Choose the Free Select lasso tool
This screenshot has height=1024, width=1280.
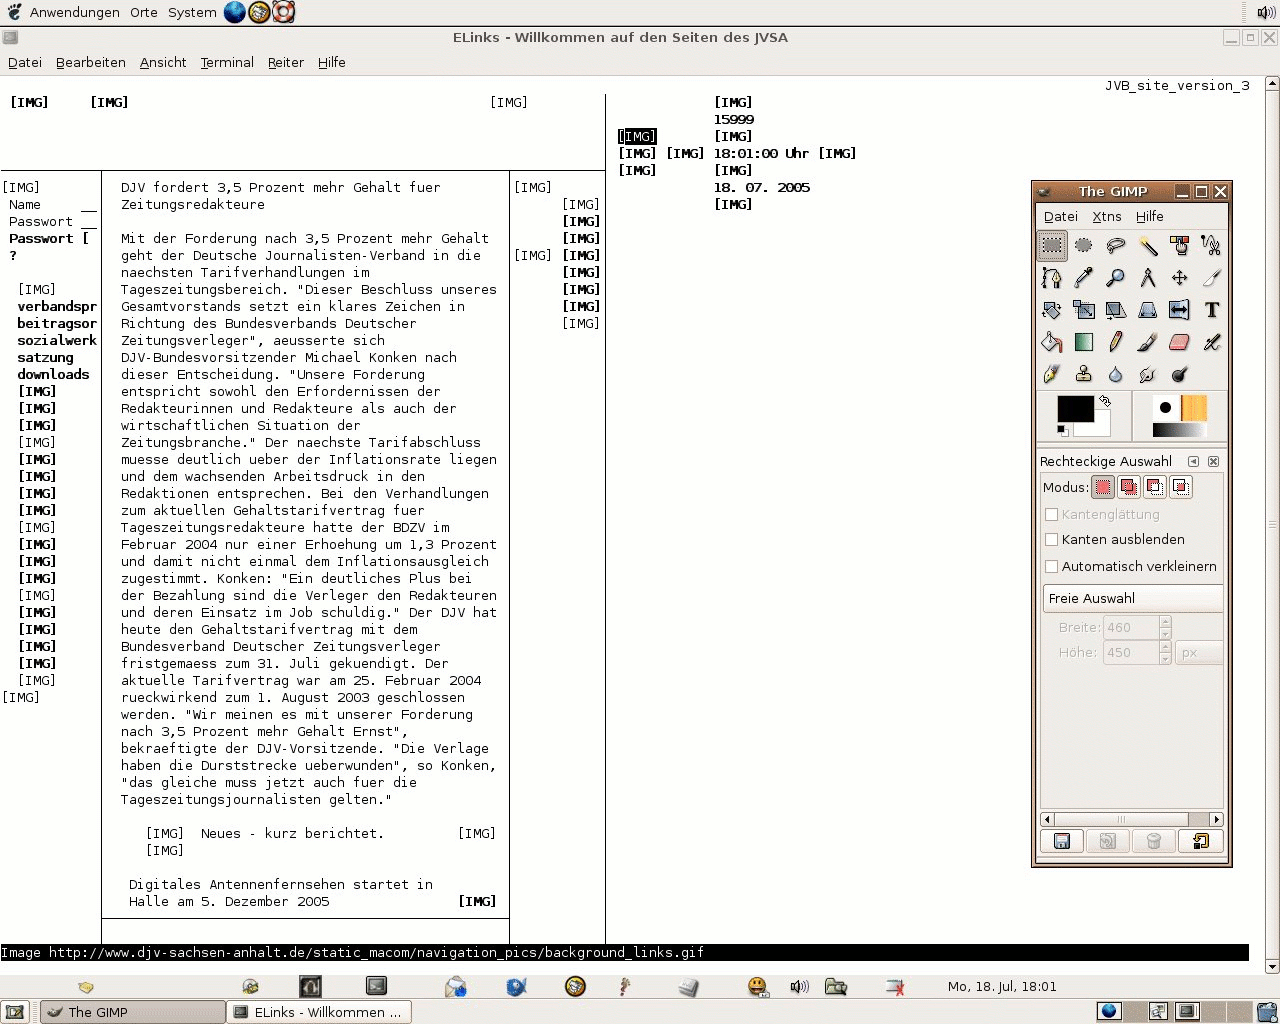point(1116,245)
